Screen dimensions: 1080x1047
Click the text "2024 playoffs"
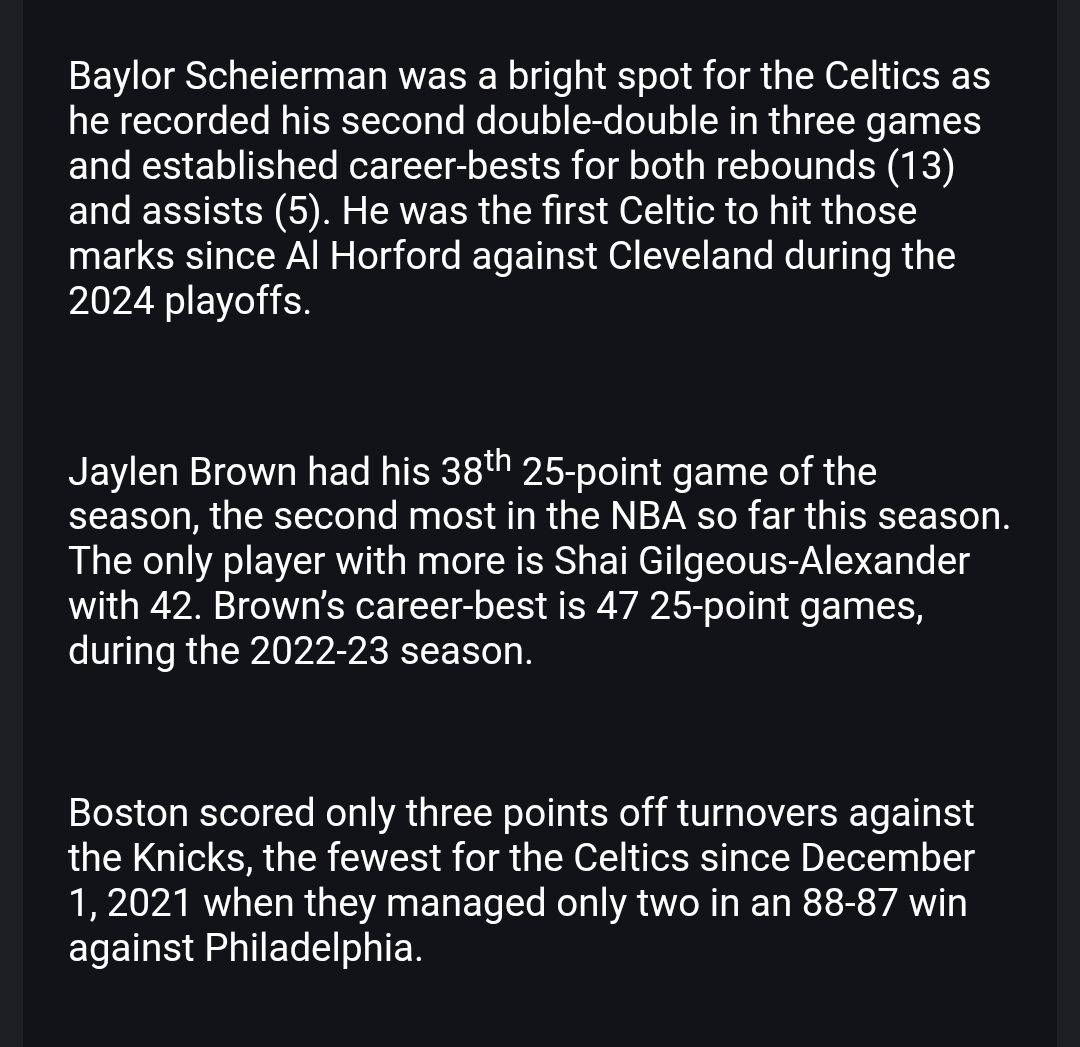[x=189, y=301]
